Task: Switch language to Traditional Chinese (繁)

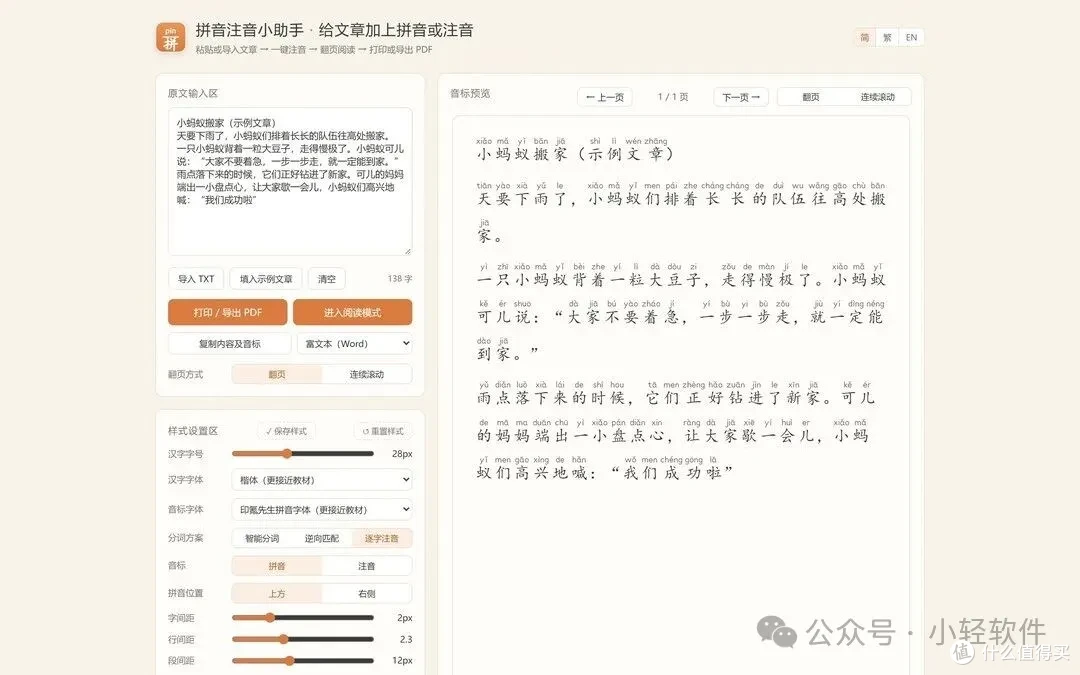Action: point(887,38)
